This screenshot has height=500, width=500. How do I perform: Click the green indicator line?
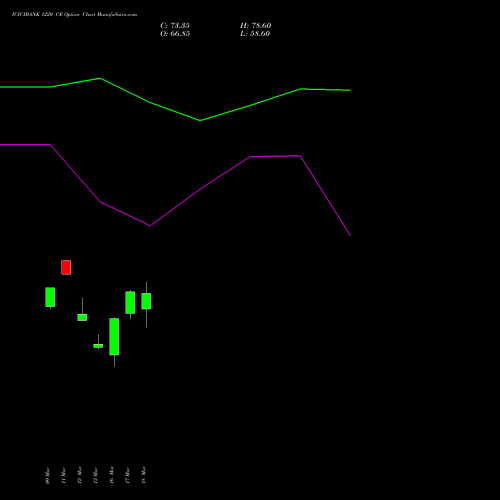point(200,120)
